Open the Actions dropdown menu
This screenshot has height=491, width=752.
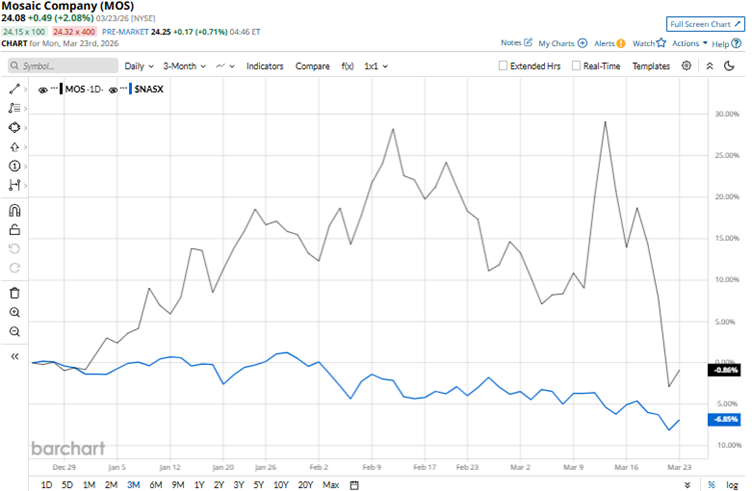[x=690, y=43]
